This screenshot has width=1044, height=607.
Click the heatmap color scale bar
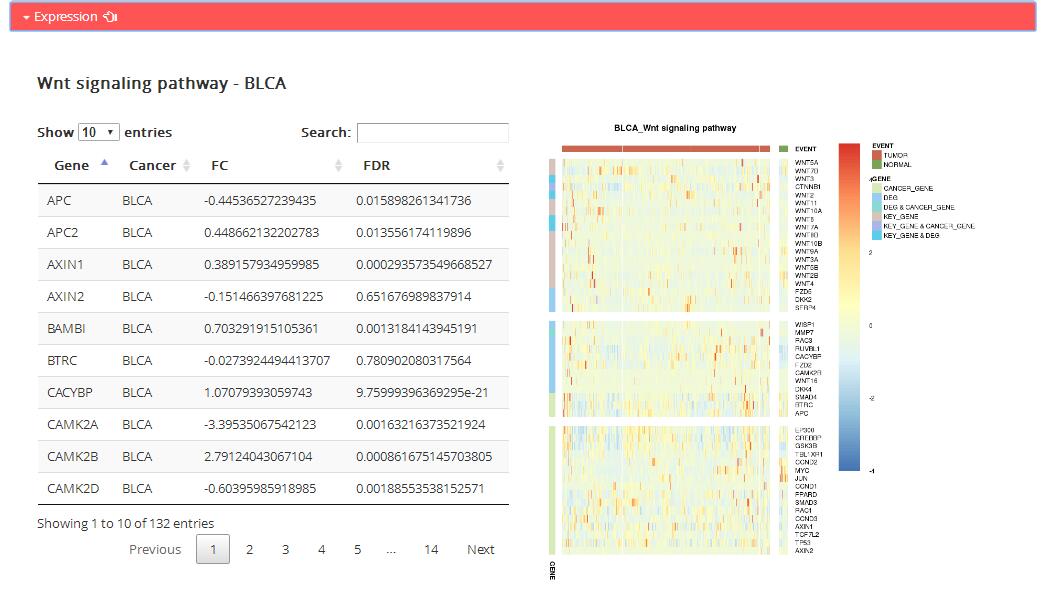pos(848,306)
